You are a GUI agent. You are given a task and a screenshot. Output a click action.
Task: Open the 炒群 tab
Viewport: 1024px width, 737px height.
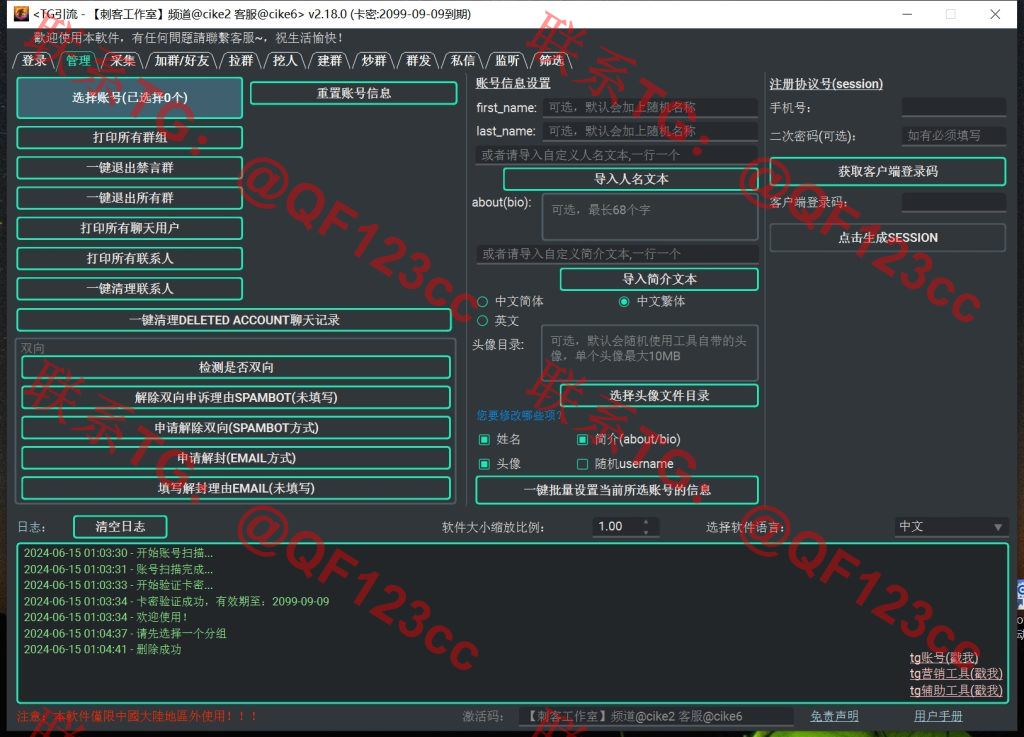pyautogui.click(x=374, y=61)
